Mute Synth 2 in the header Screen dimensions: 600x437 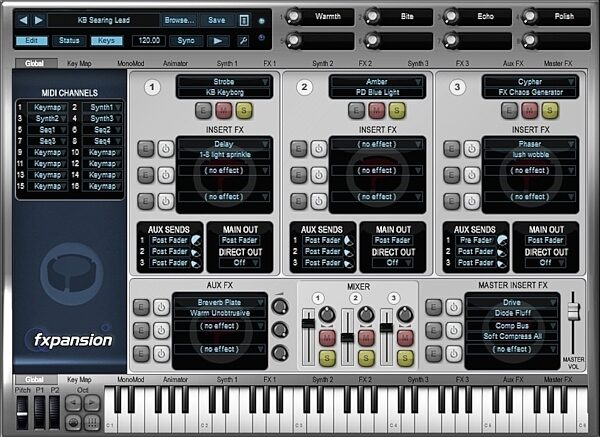point(377,111)
